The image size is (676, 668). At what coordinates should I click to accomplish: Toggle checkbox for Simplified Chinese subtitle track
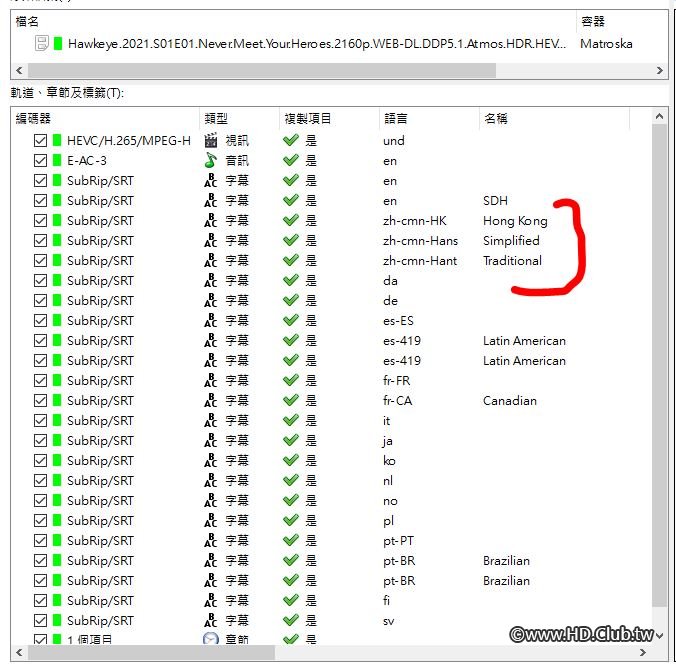[41, 240]
